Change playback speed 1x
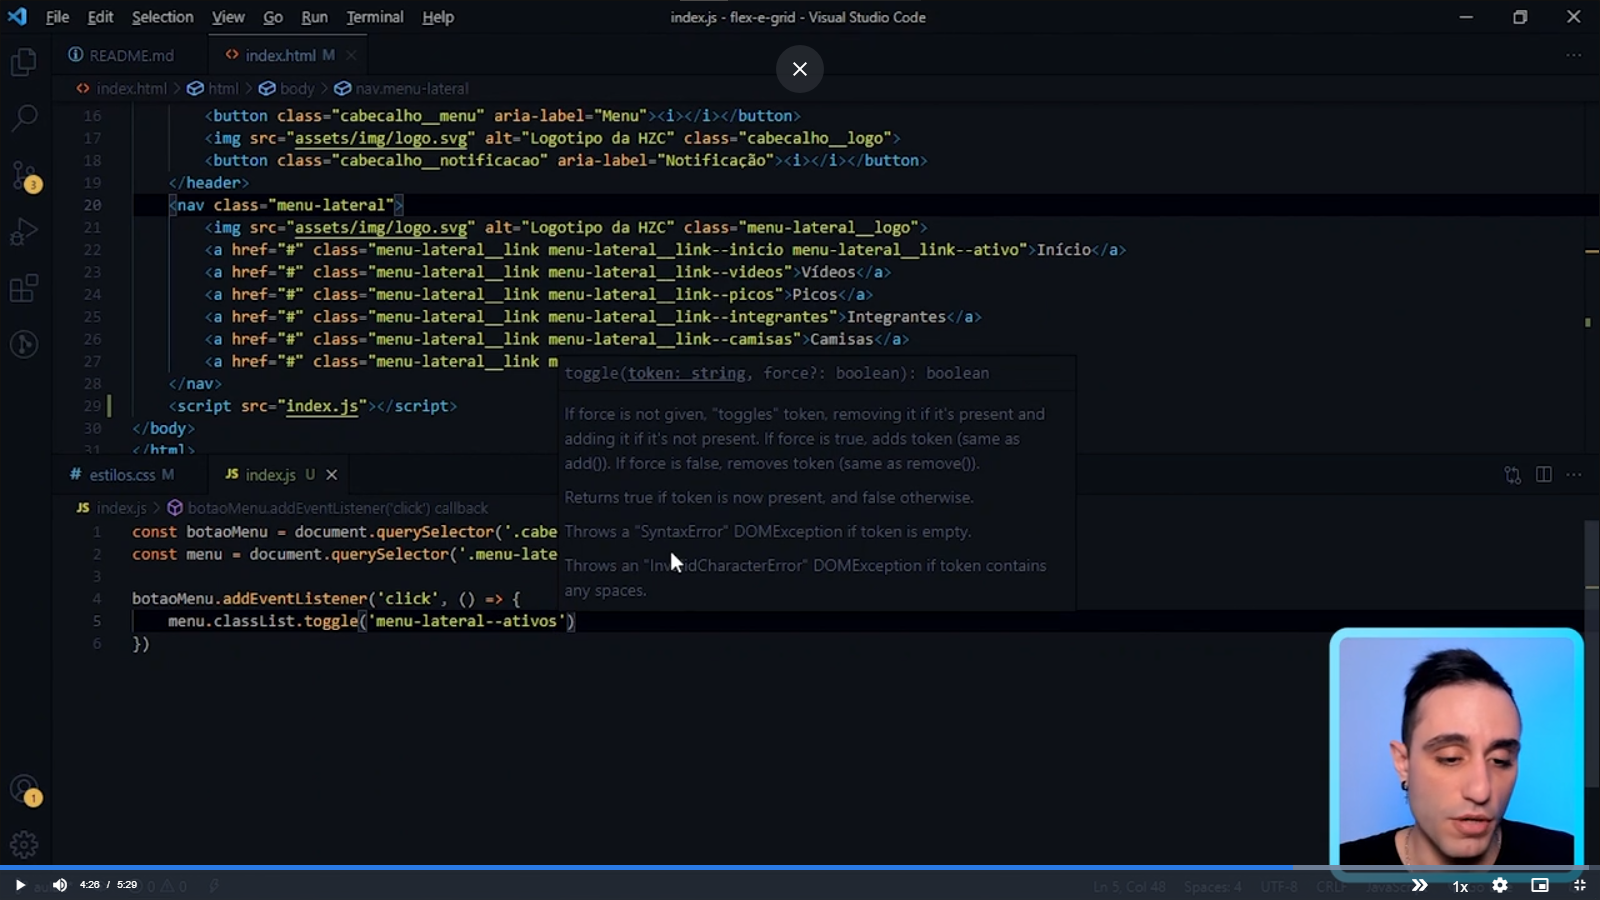1600x900 pixels. click(x=1460, y=886)
